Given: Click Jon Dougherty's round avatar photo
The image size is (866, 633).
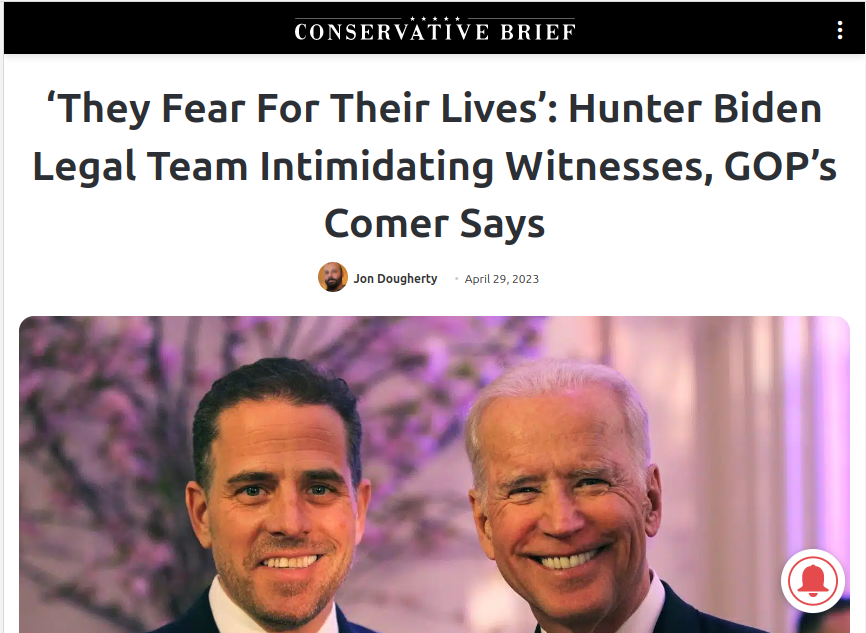Looking at the screenshot, I should click(332, 277).
